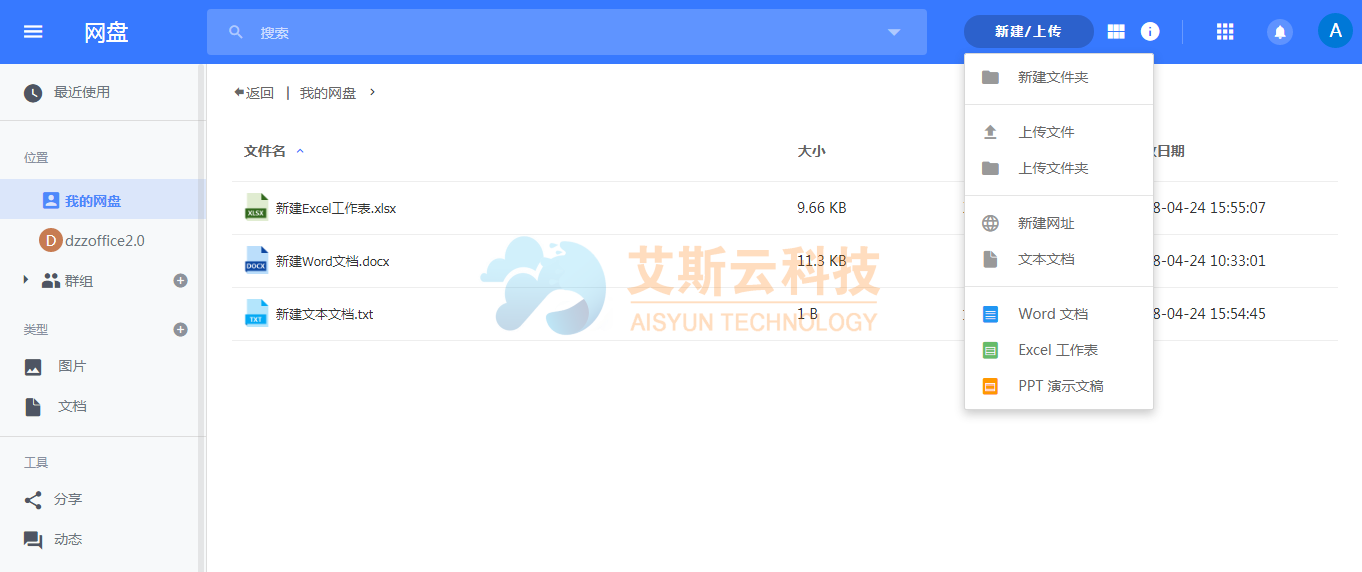Open the hamburger menu icon

[x=33, y=32]
